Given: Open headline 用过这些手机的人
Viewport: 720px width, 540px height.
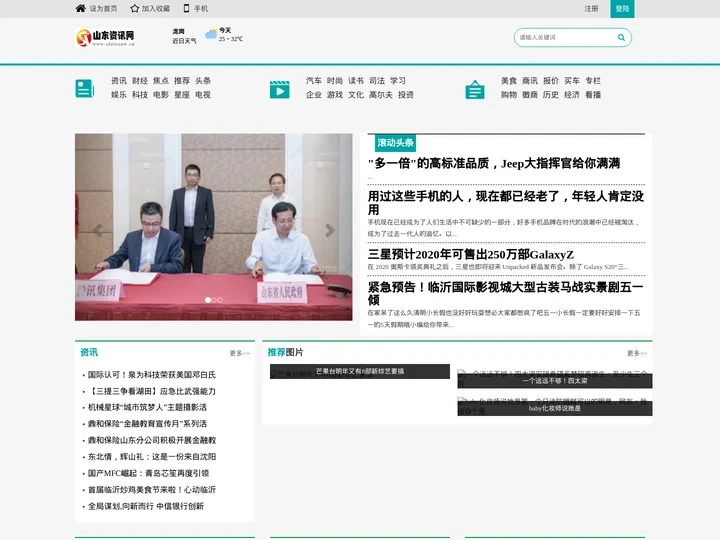Looking at the screenshot, I should (506, 203).
